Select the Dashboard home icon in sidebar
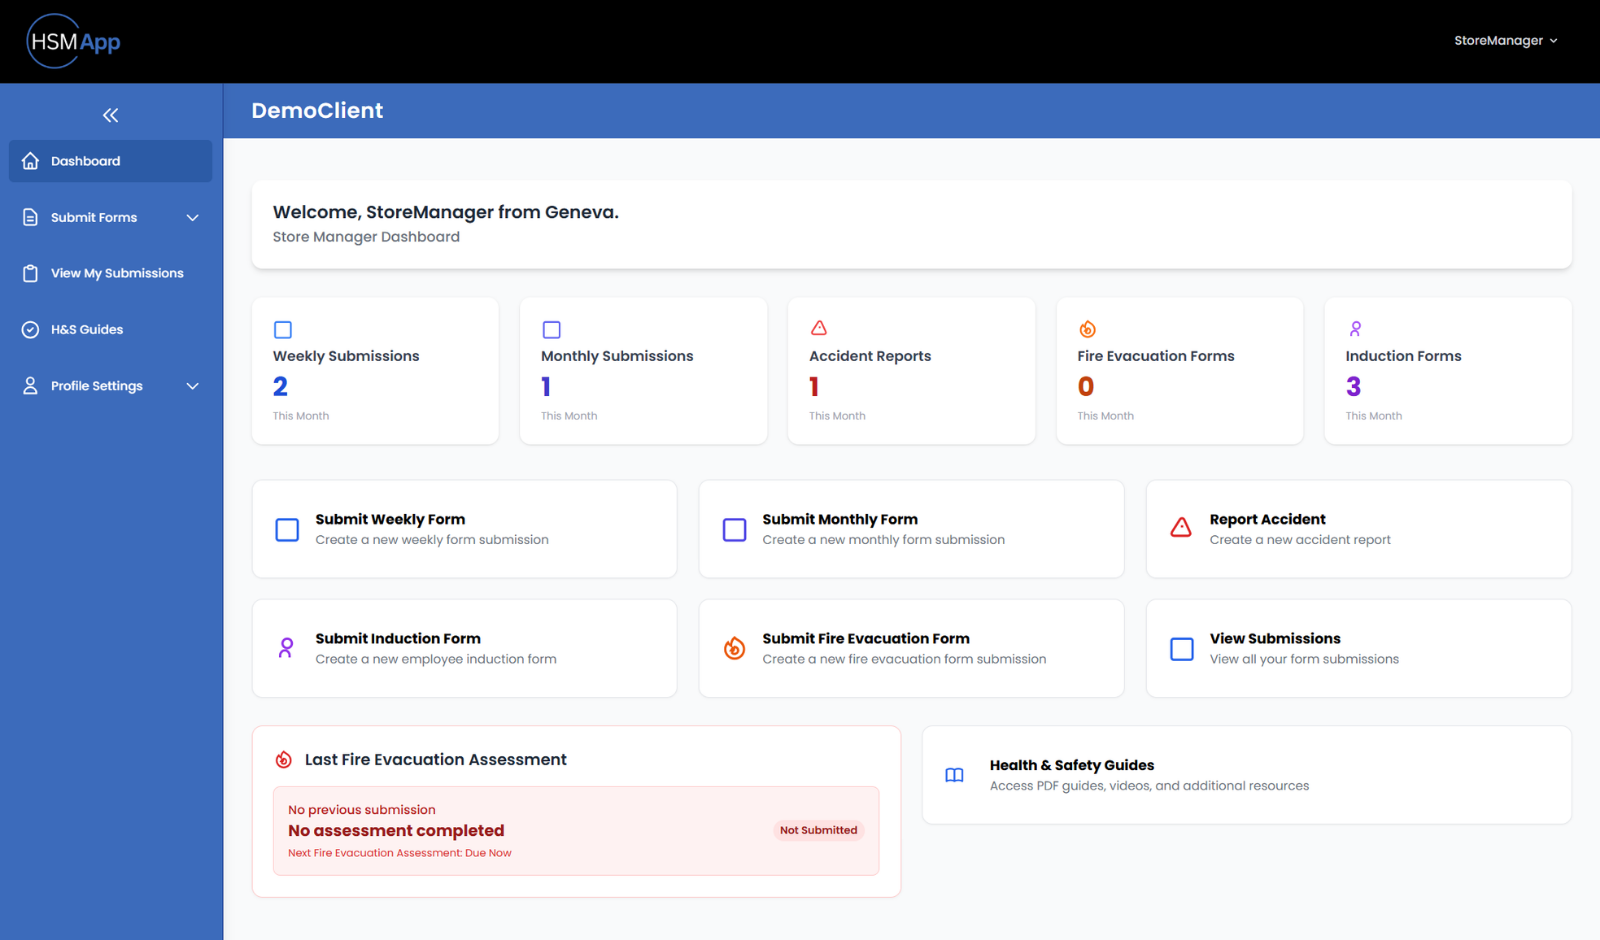 click(30, 160)
